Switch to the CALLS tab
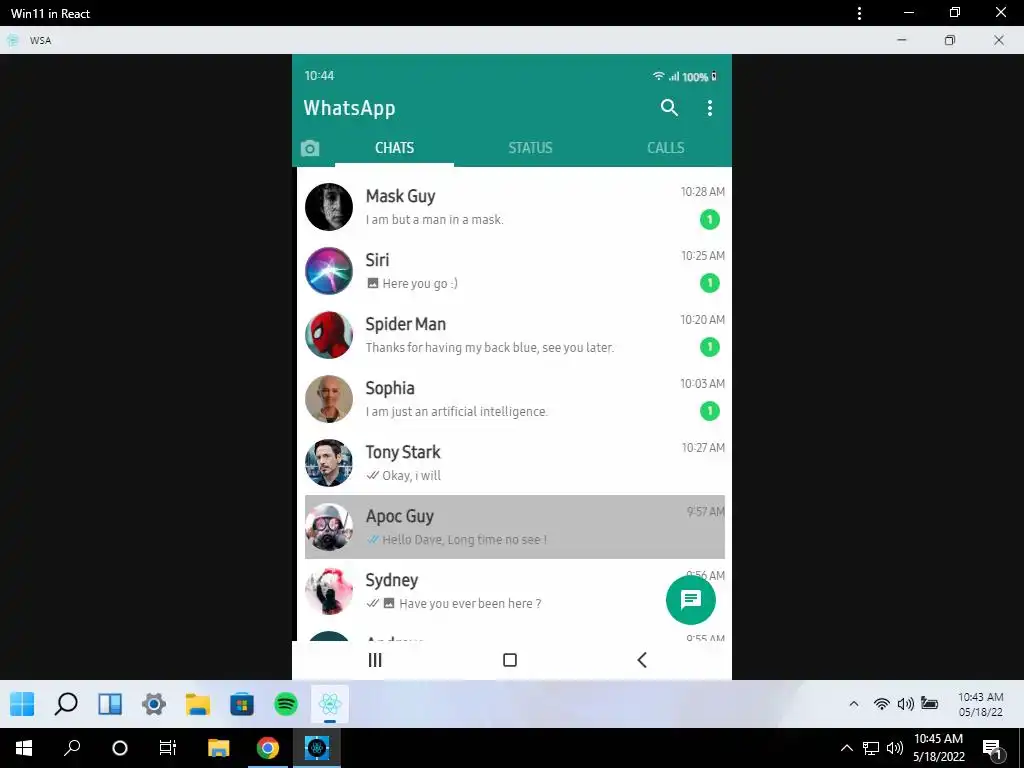 click(665, 148)
